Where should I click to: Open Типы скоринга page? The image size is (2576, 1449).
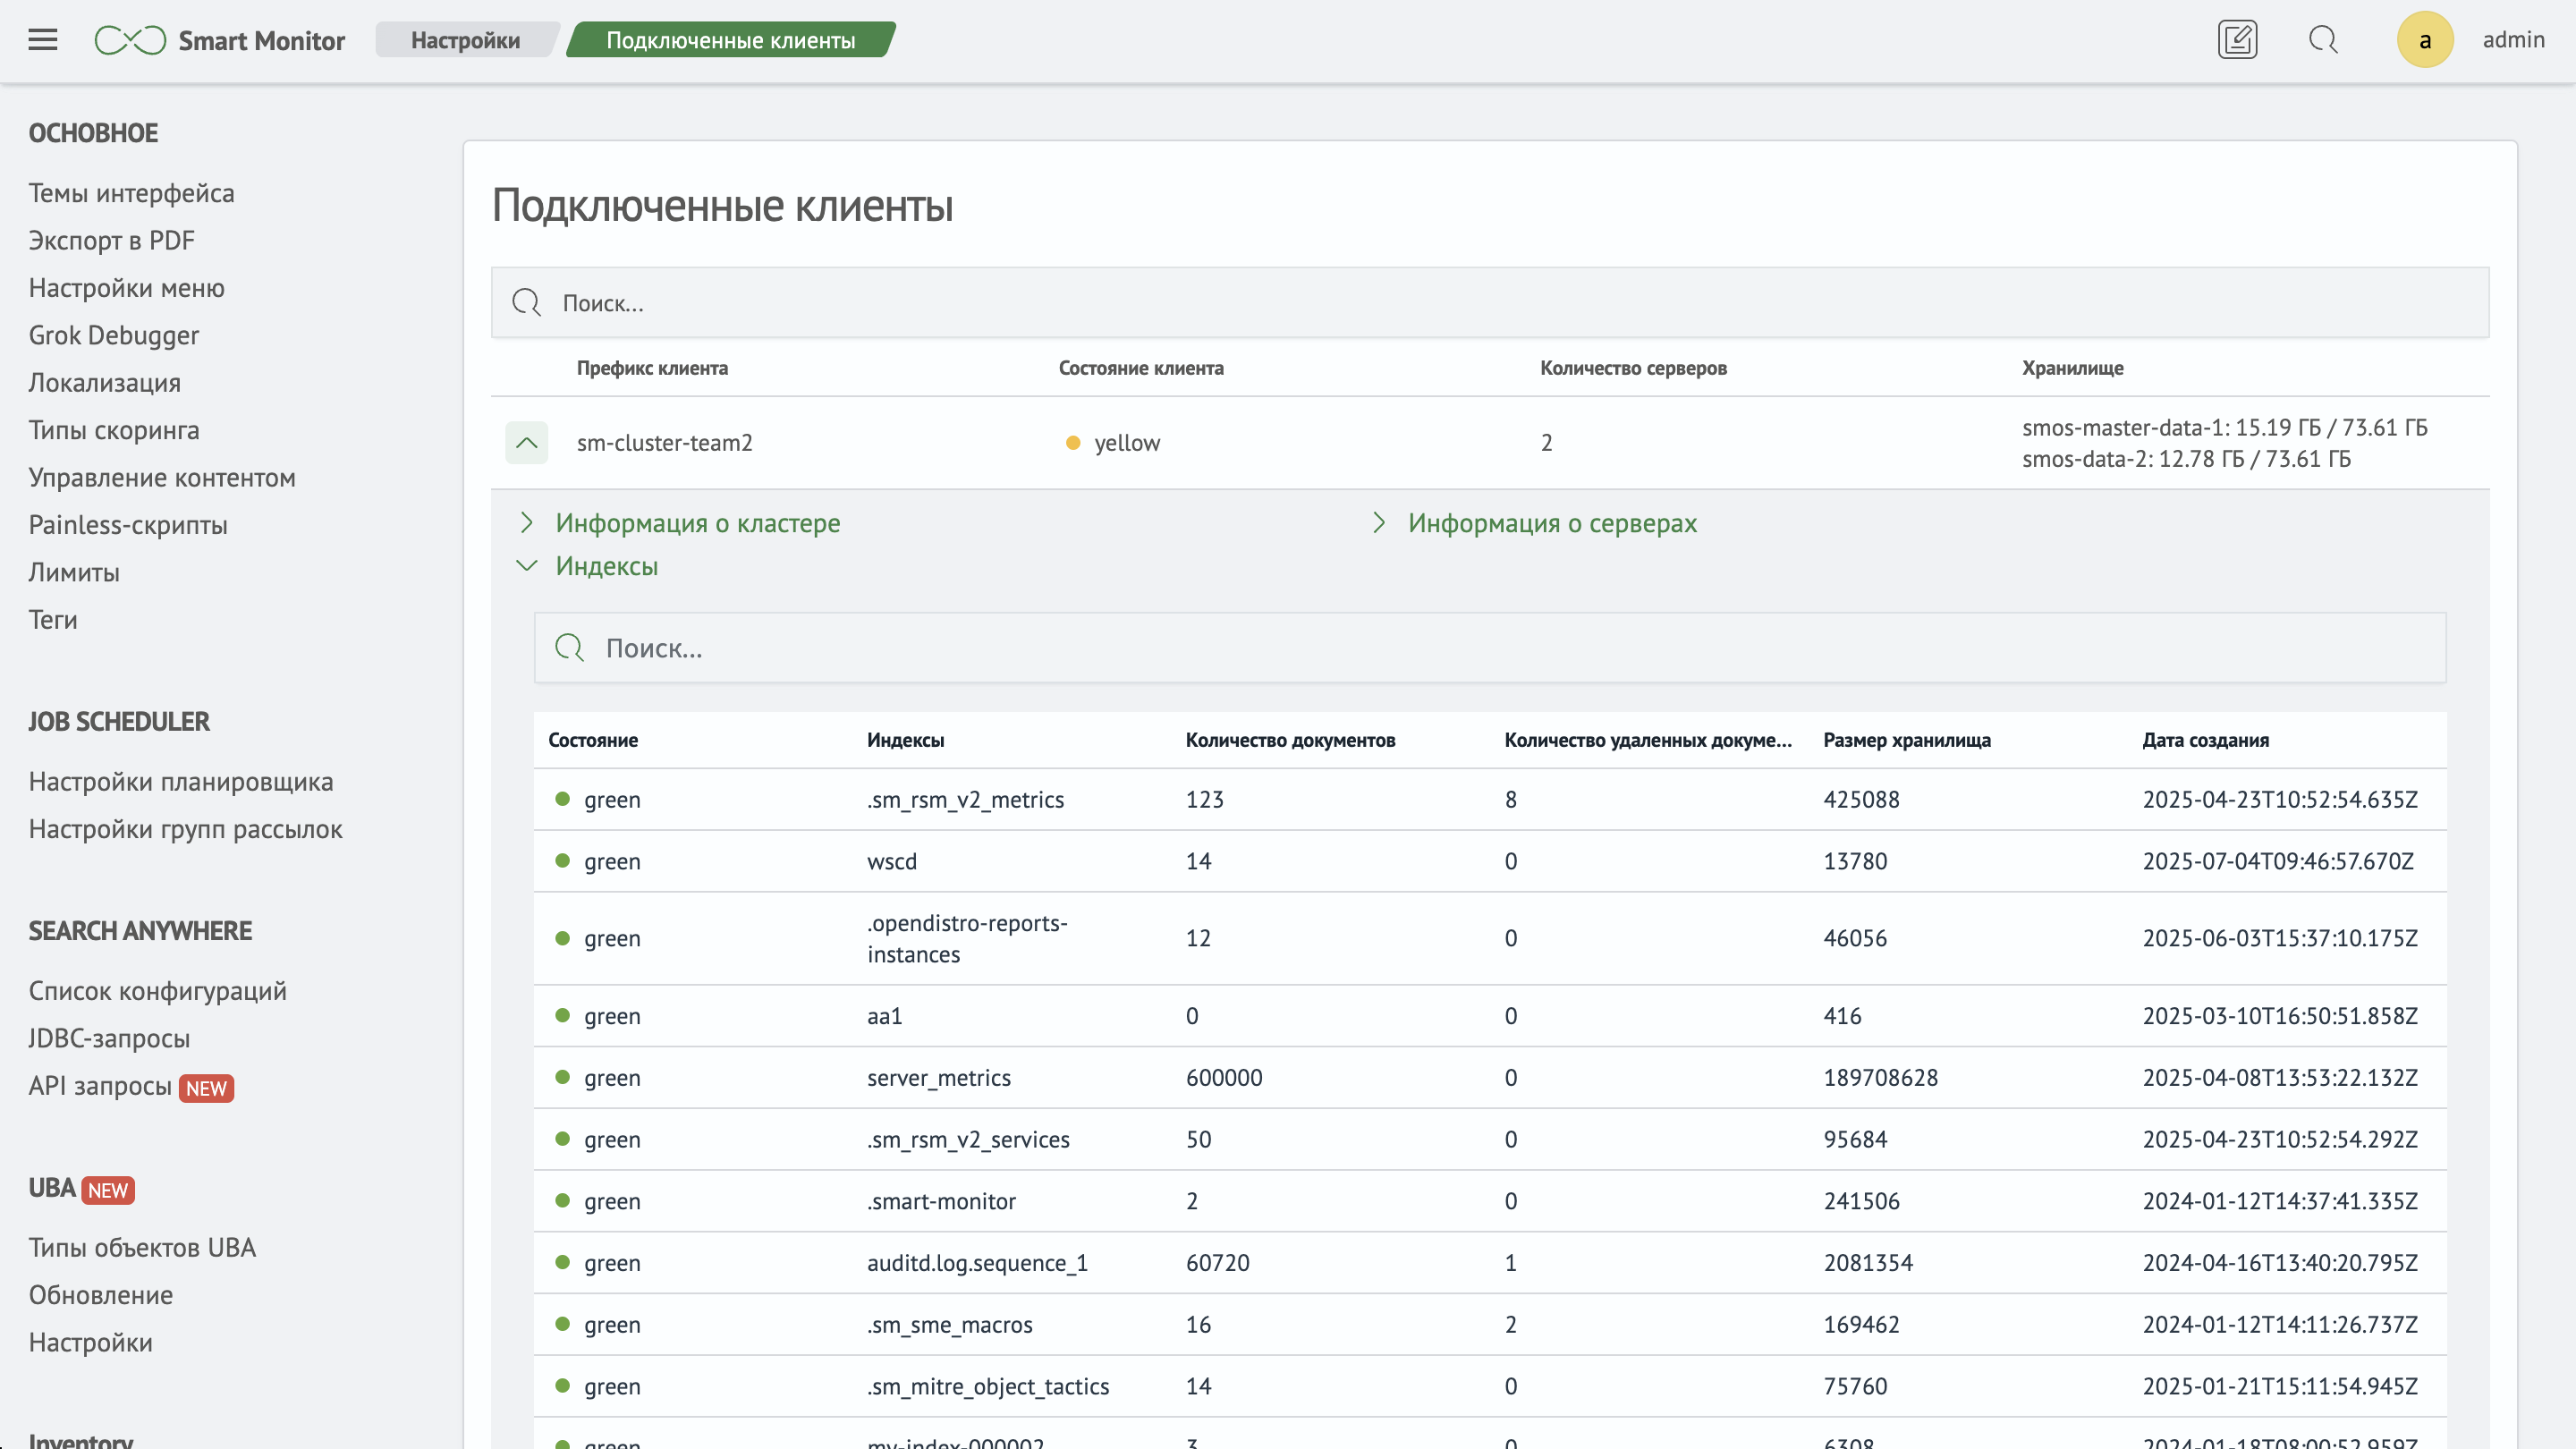(114, 430)
